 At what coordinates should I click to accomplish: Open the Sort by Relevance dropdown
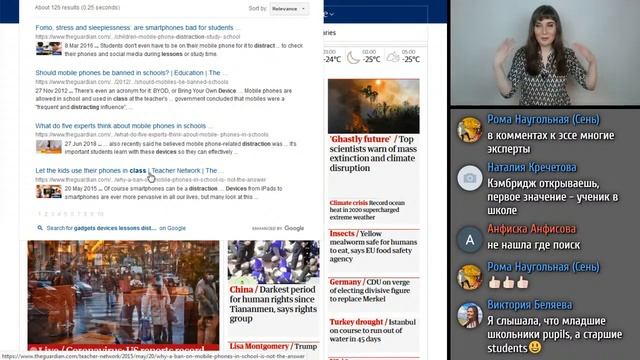pos(289,9)
